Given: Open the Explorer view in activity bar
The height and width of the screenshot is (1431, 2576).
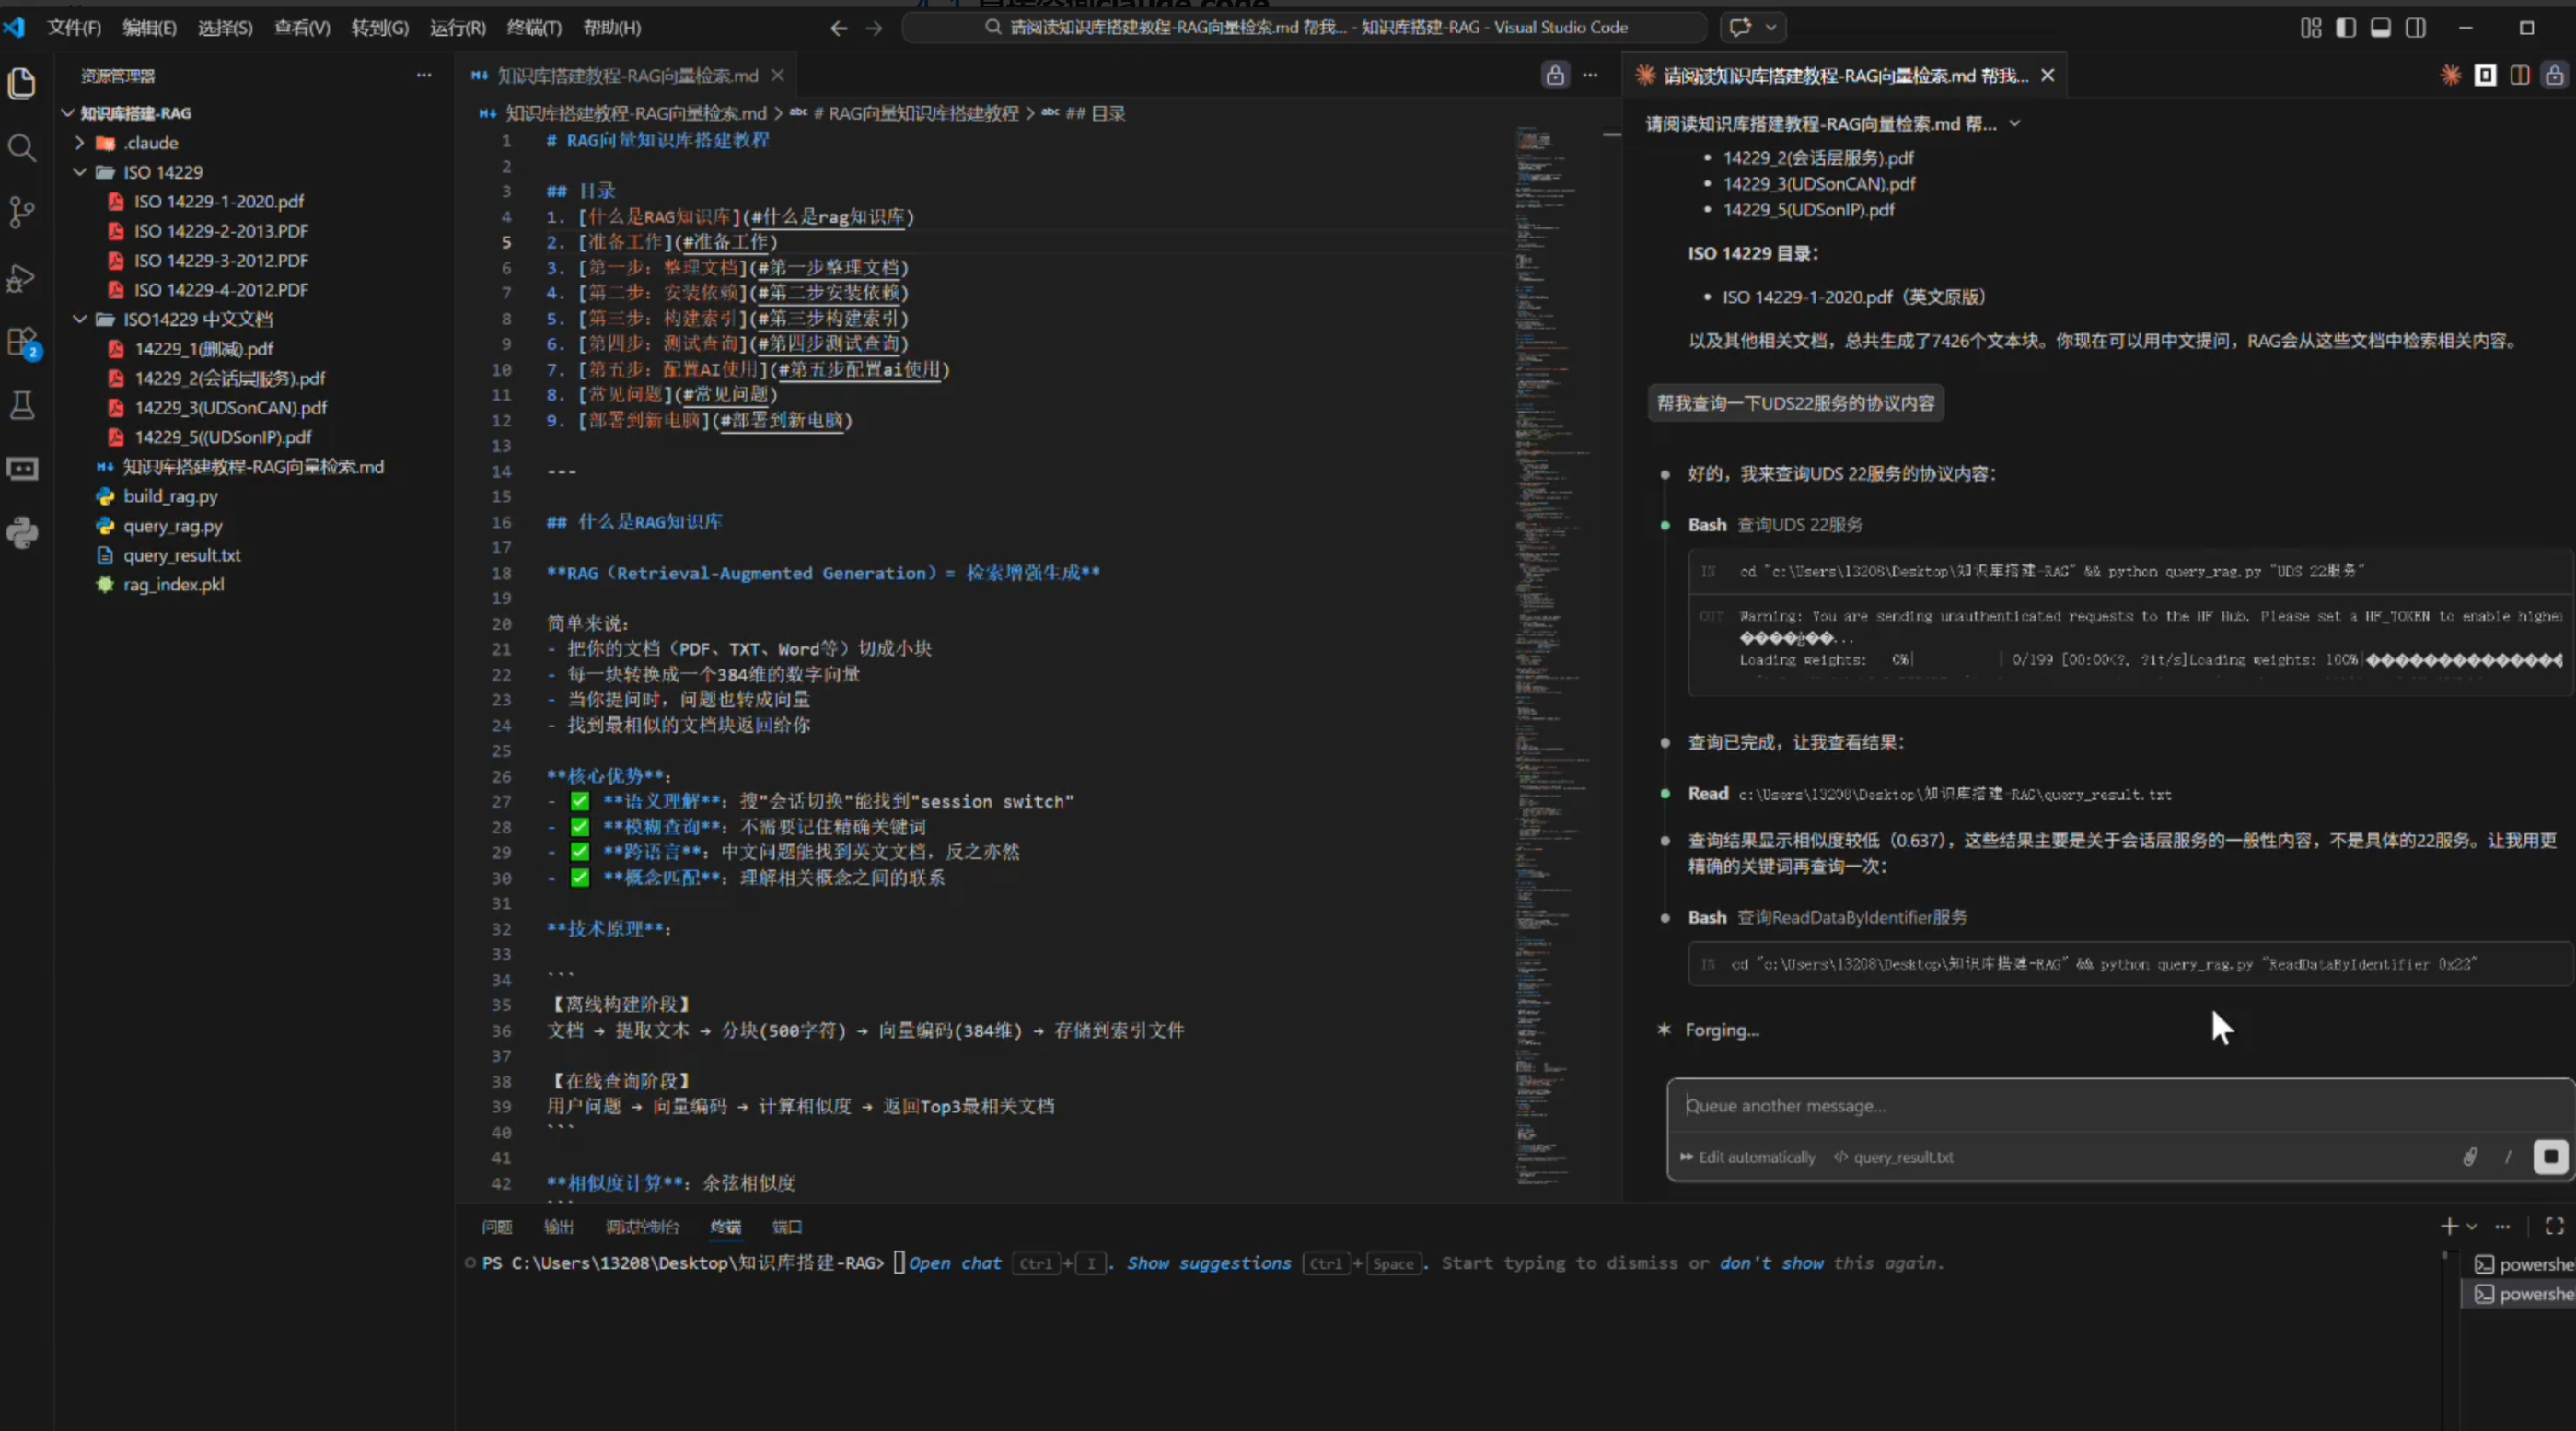Looking at the screenshot, I should tap(22, 84).
